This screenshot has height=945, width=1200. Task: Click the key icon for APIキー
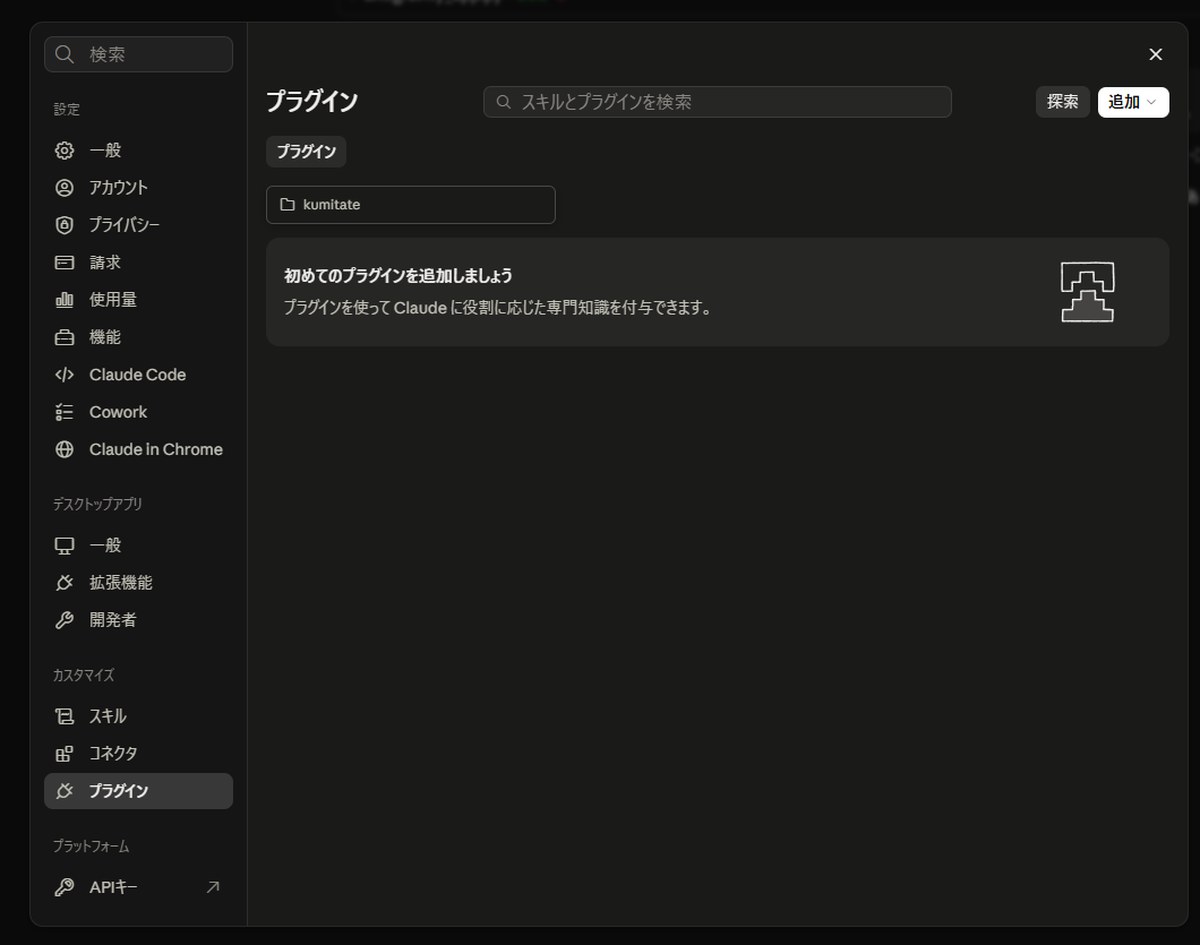[x=64, y=887]
